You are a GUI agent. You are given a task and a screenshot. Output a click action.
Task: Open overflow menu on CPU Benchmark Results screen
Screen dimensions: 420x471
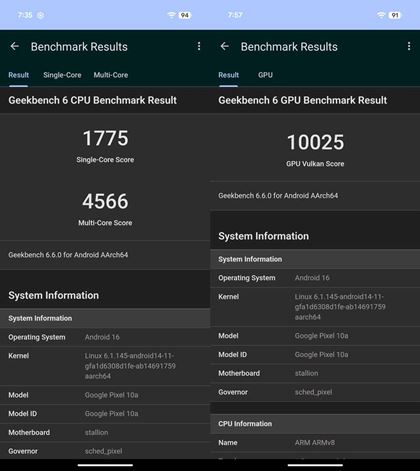pos(199,46)
